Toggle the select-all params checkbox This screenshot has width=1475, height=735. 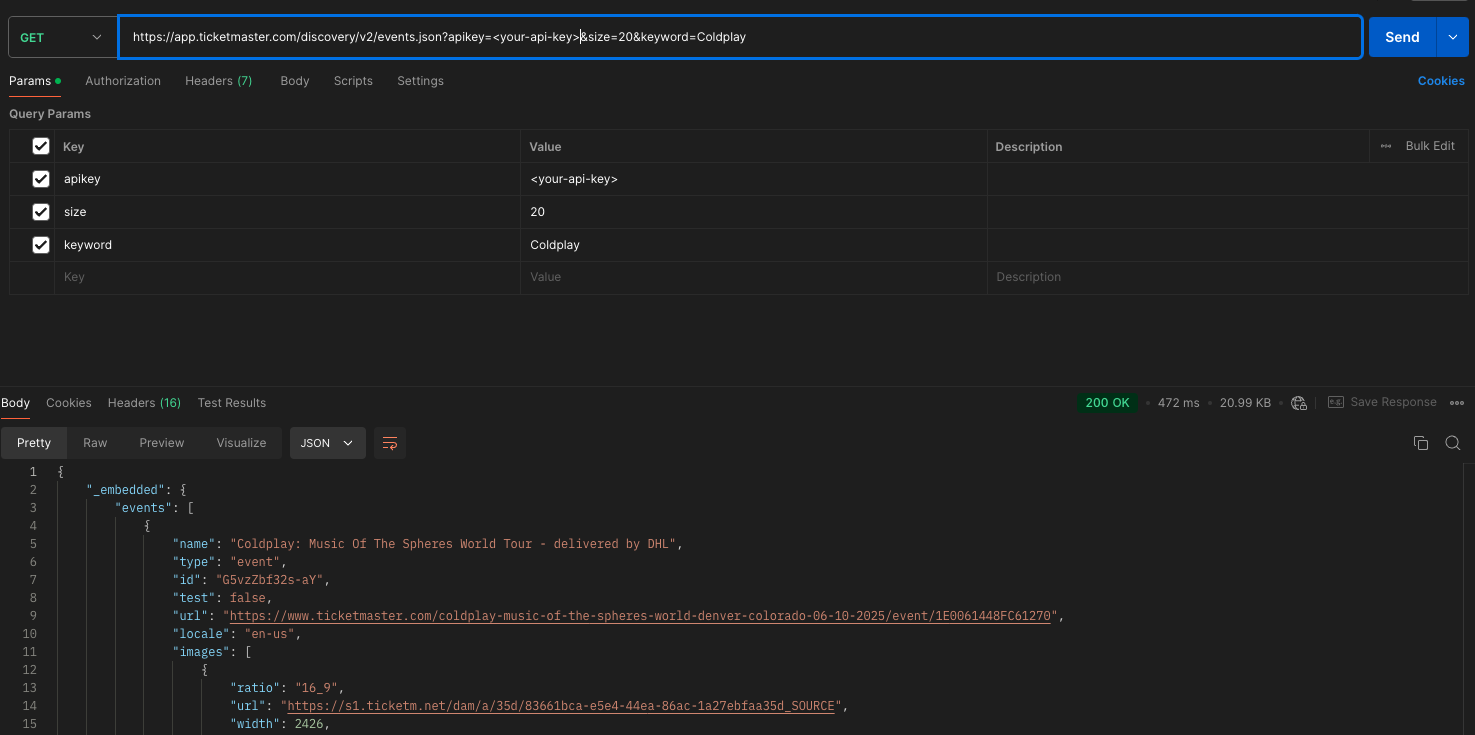(41, 146)
